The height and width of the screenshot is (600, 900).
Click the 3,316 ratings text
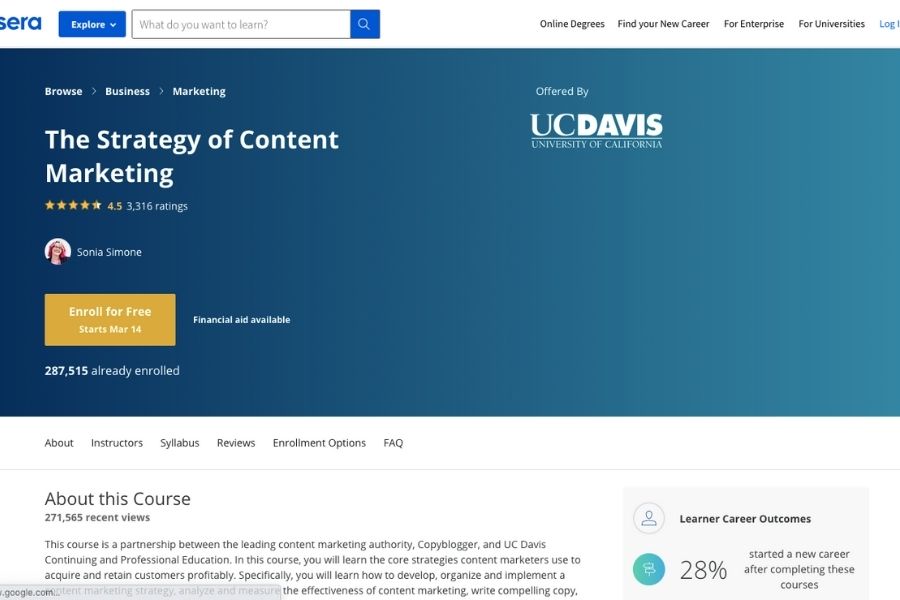tap(157, 206)
